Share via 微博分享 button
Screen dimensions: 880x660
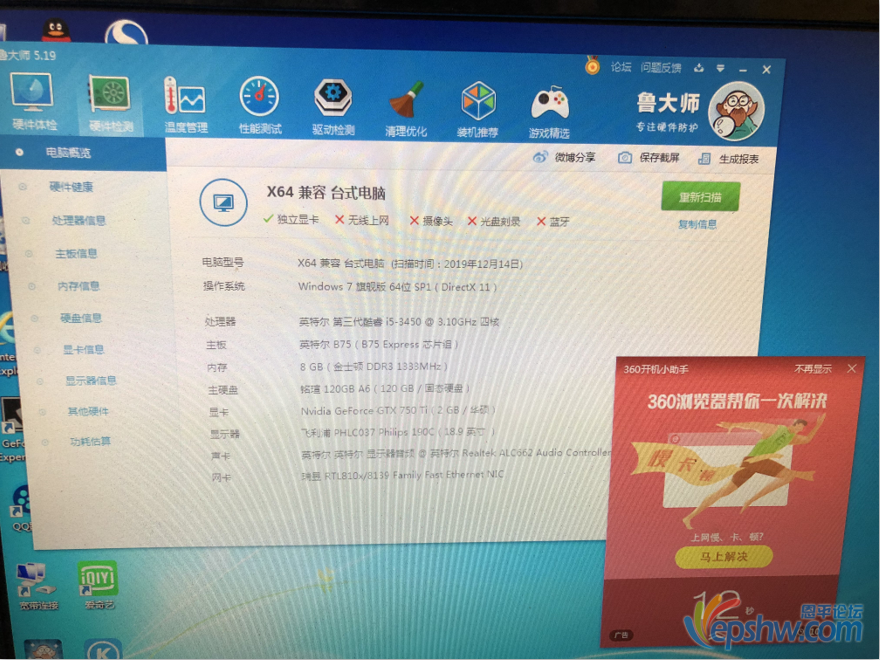564,157
